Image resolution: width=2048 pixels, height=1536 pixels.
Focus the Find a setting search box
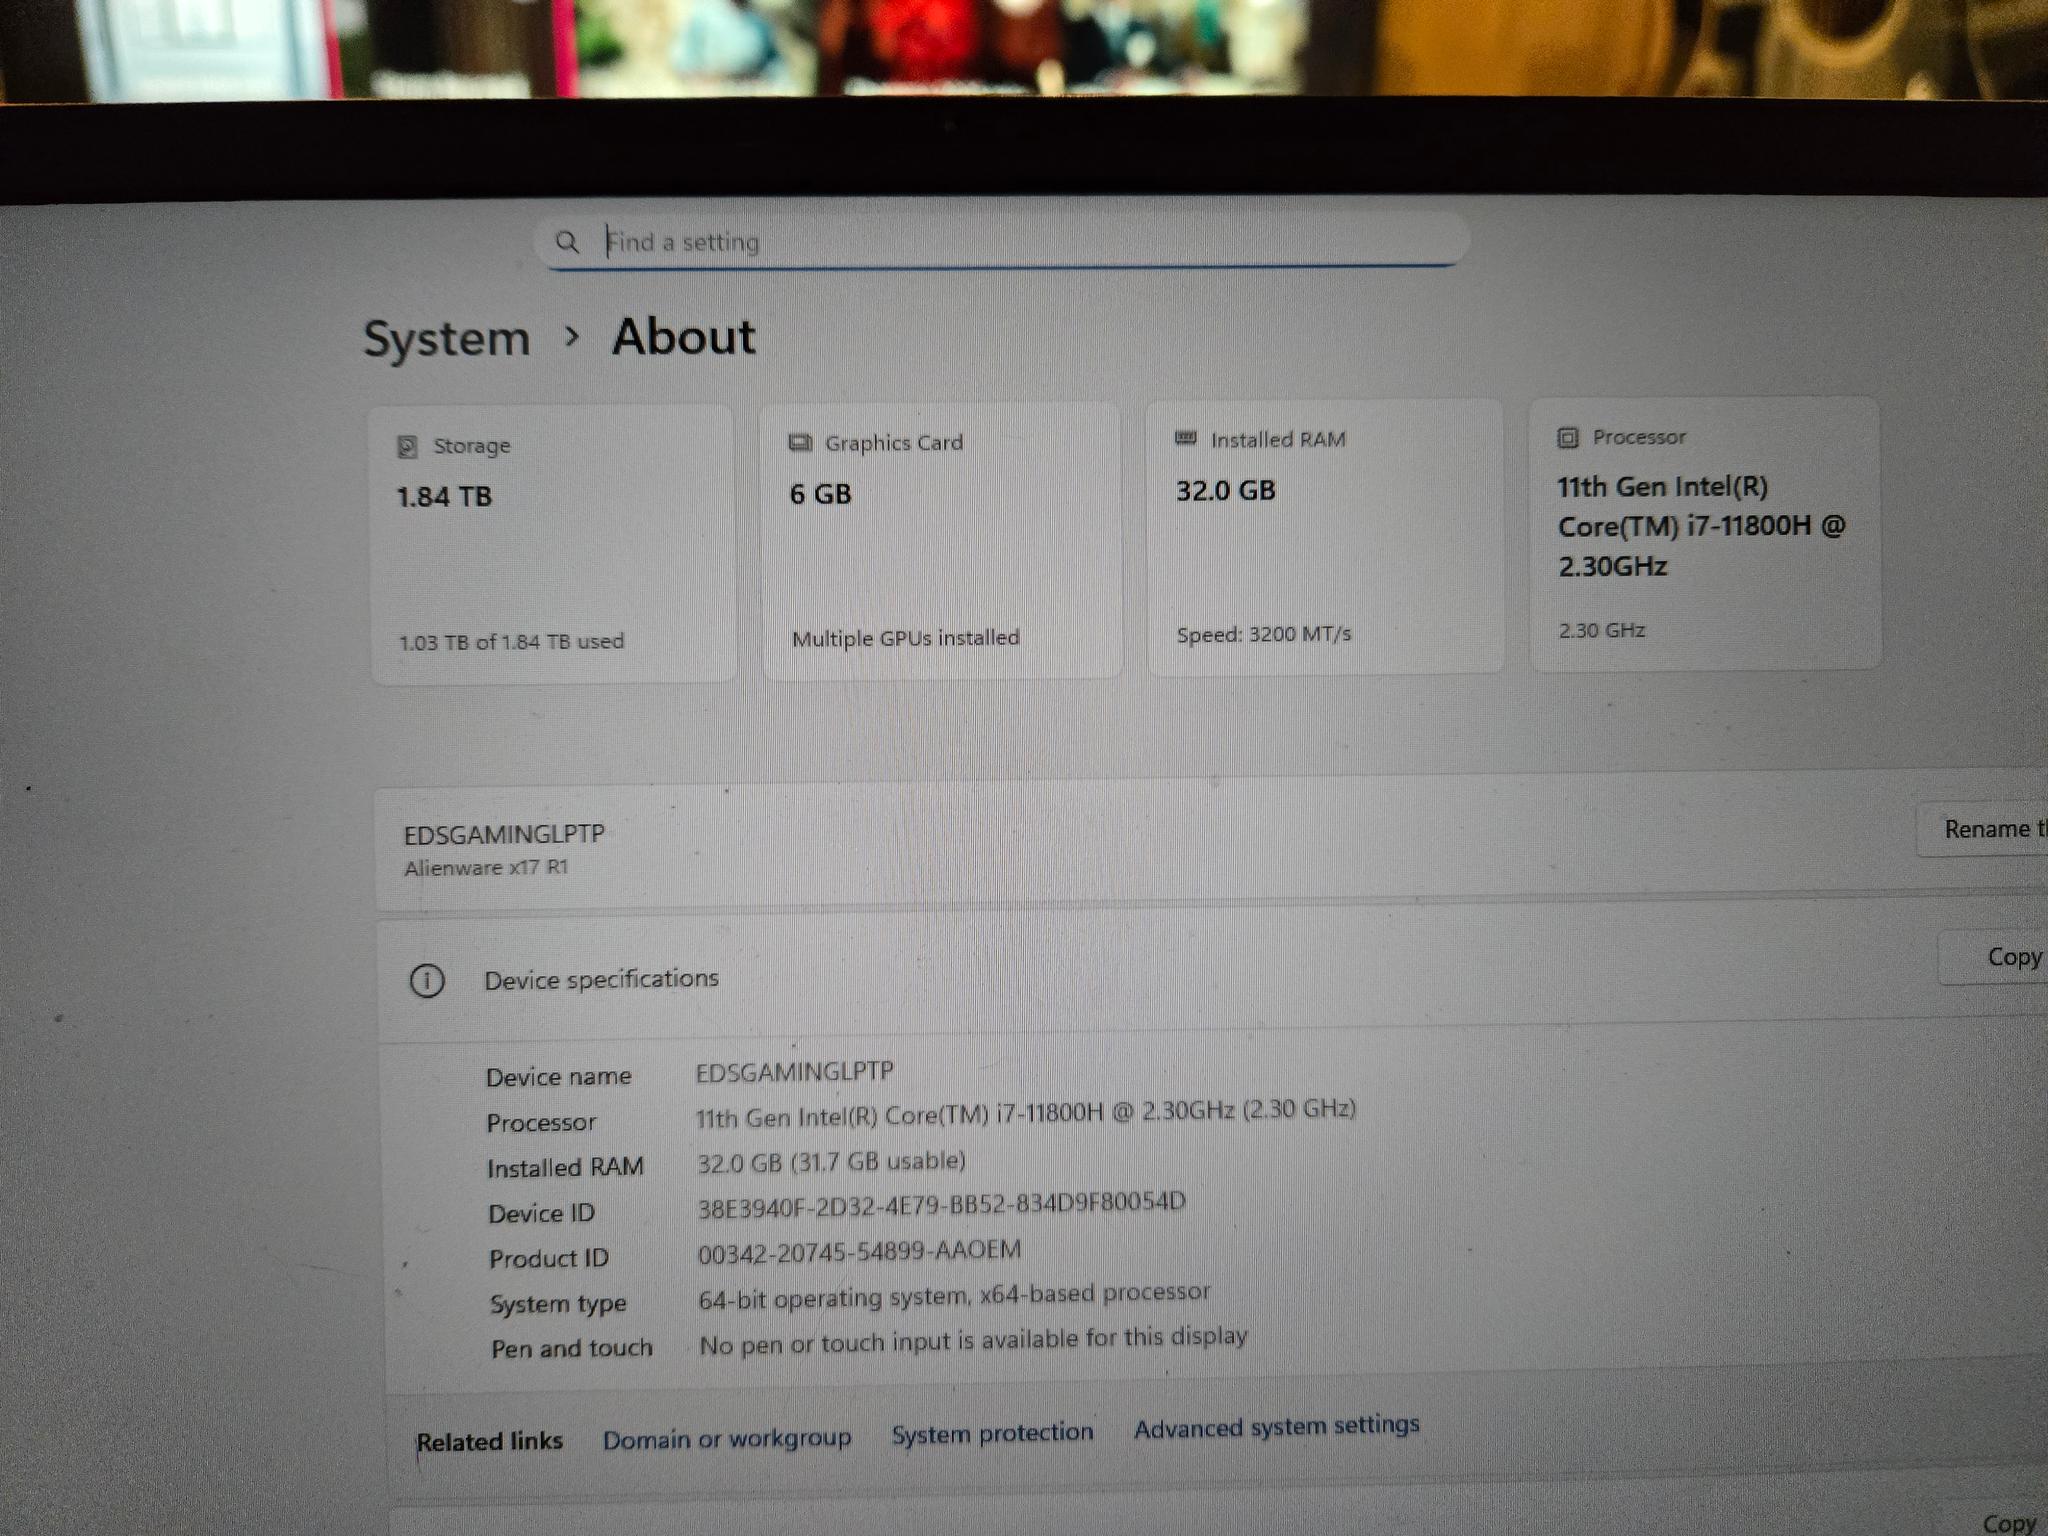pos(1002,240)
